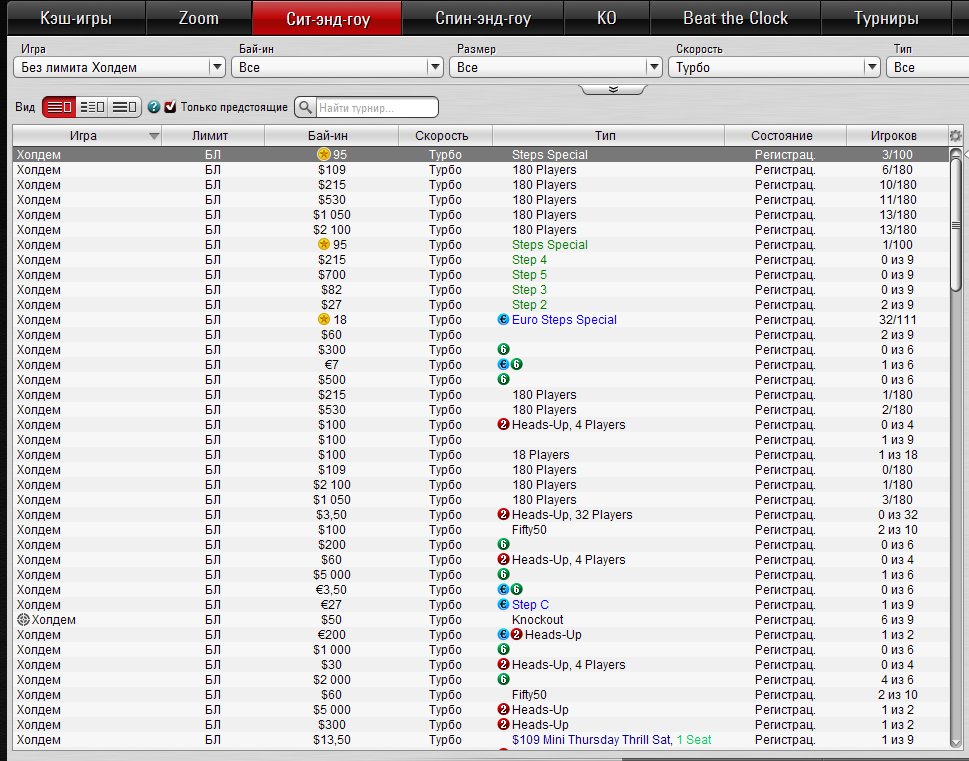Select the Heads-Up, 32 Players tournament

pyautogui.click(x=481, y=514)
